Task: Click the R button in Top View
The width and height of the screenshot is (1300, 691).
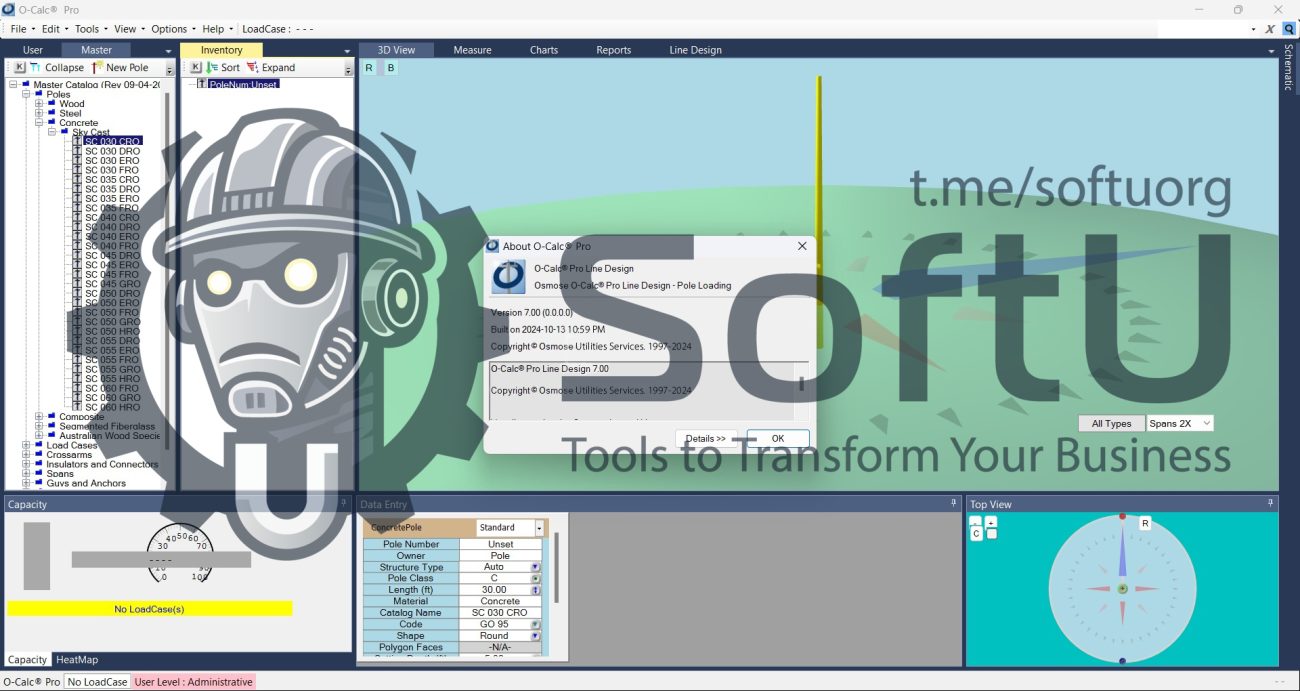Action: [1145, 523]
